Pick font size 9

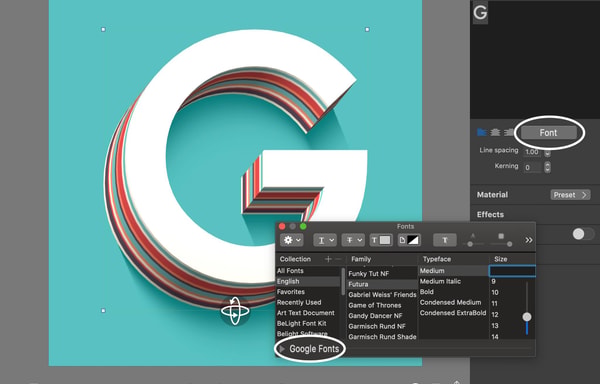[494, 281]
